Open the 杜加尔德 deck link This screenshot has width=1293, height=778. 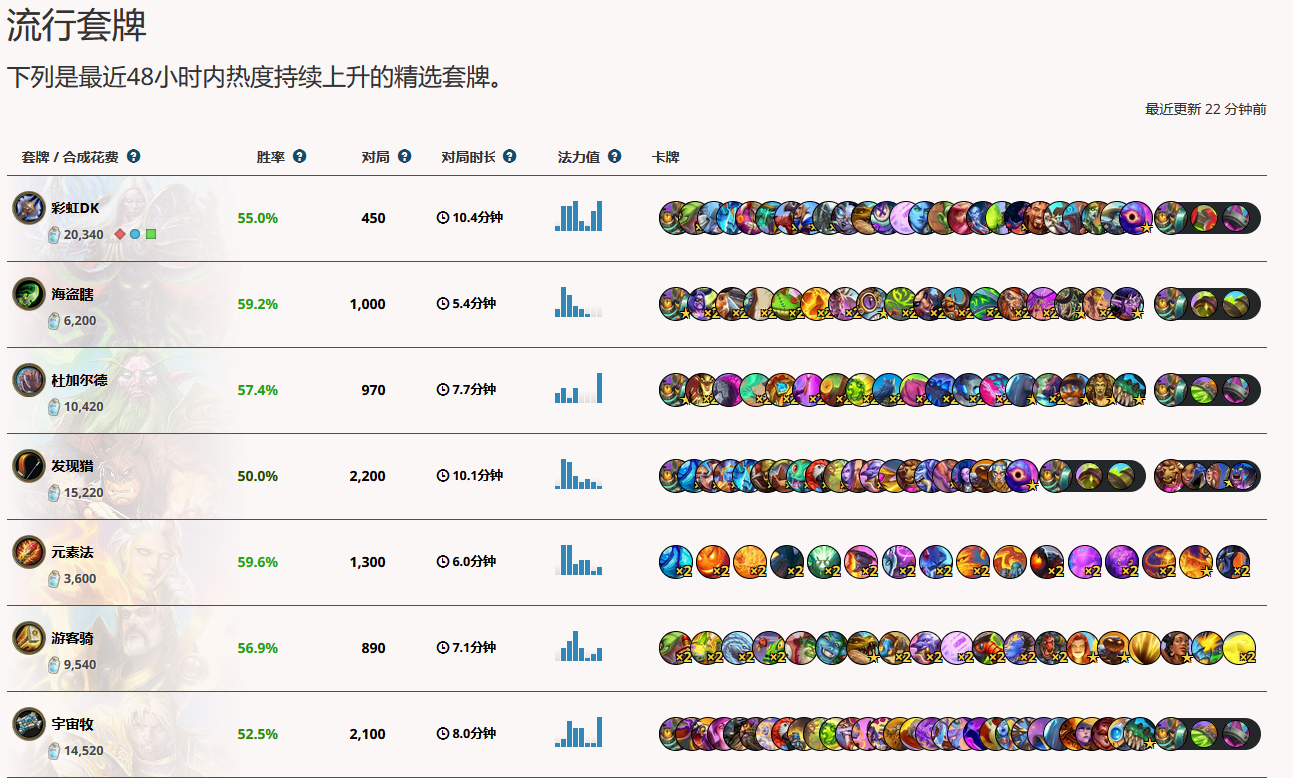point(80,380)
